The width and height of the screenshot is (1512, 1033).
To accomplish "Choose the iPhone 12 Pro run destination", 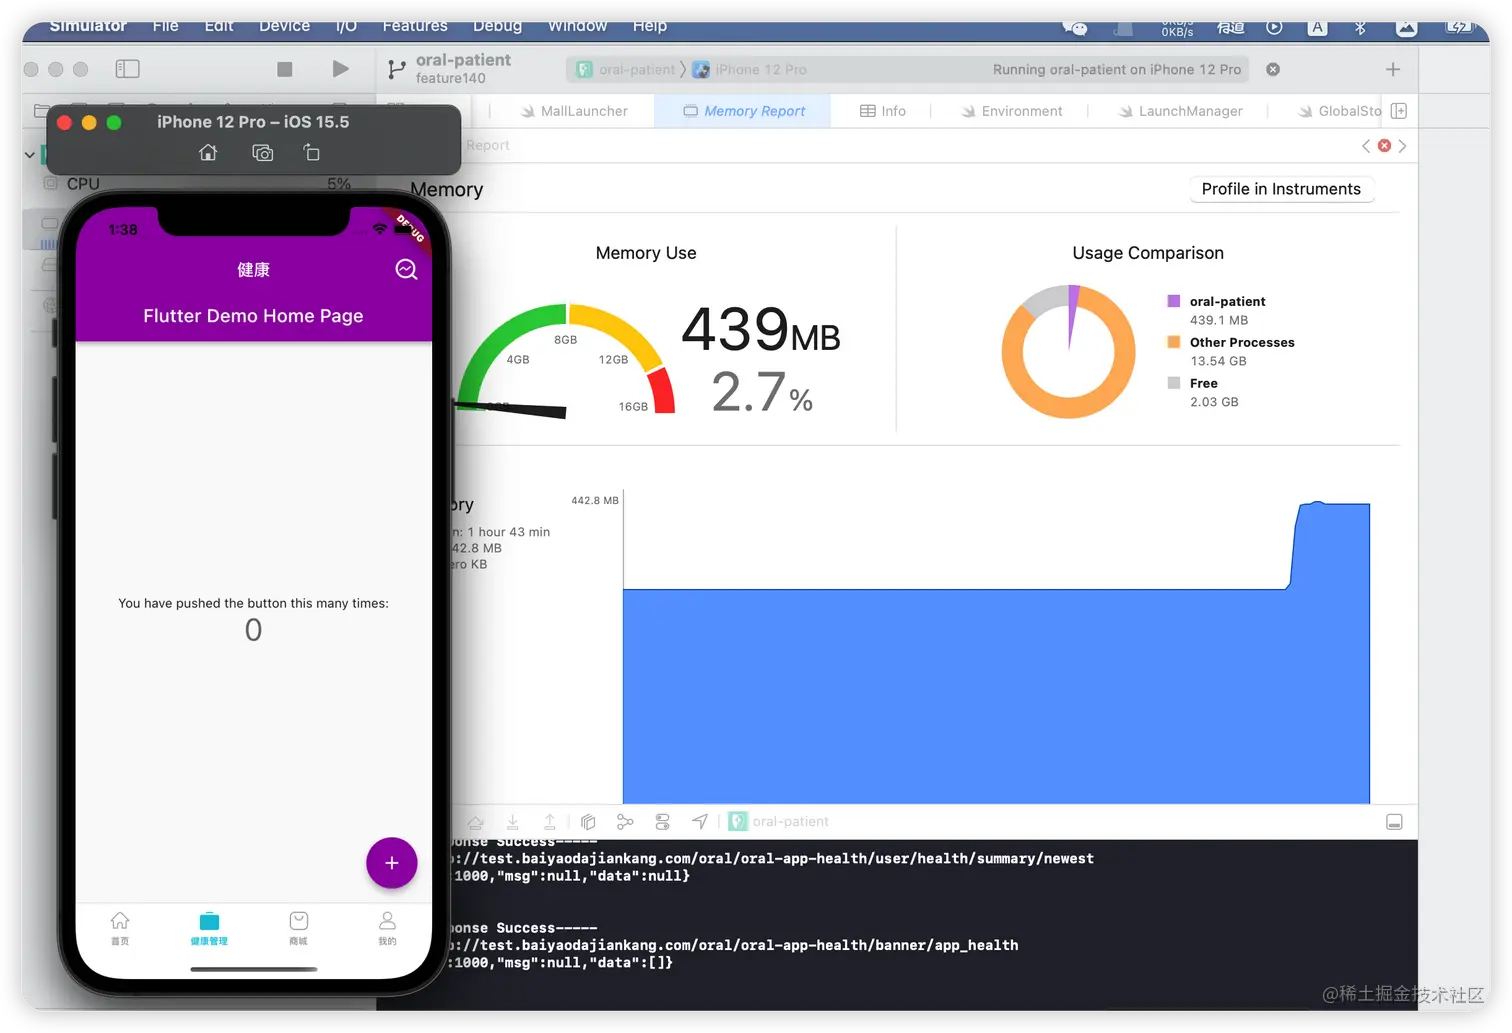I will [x=750, y=69].
